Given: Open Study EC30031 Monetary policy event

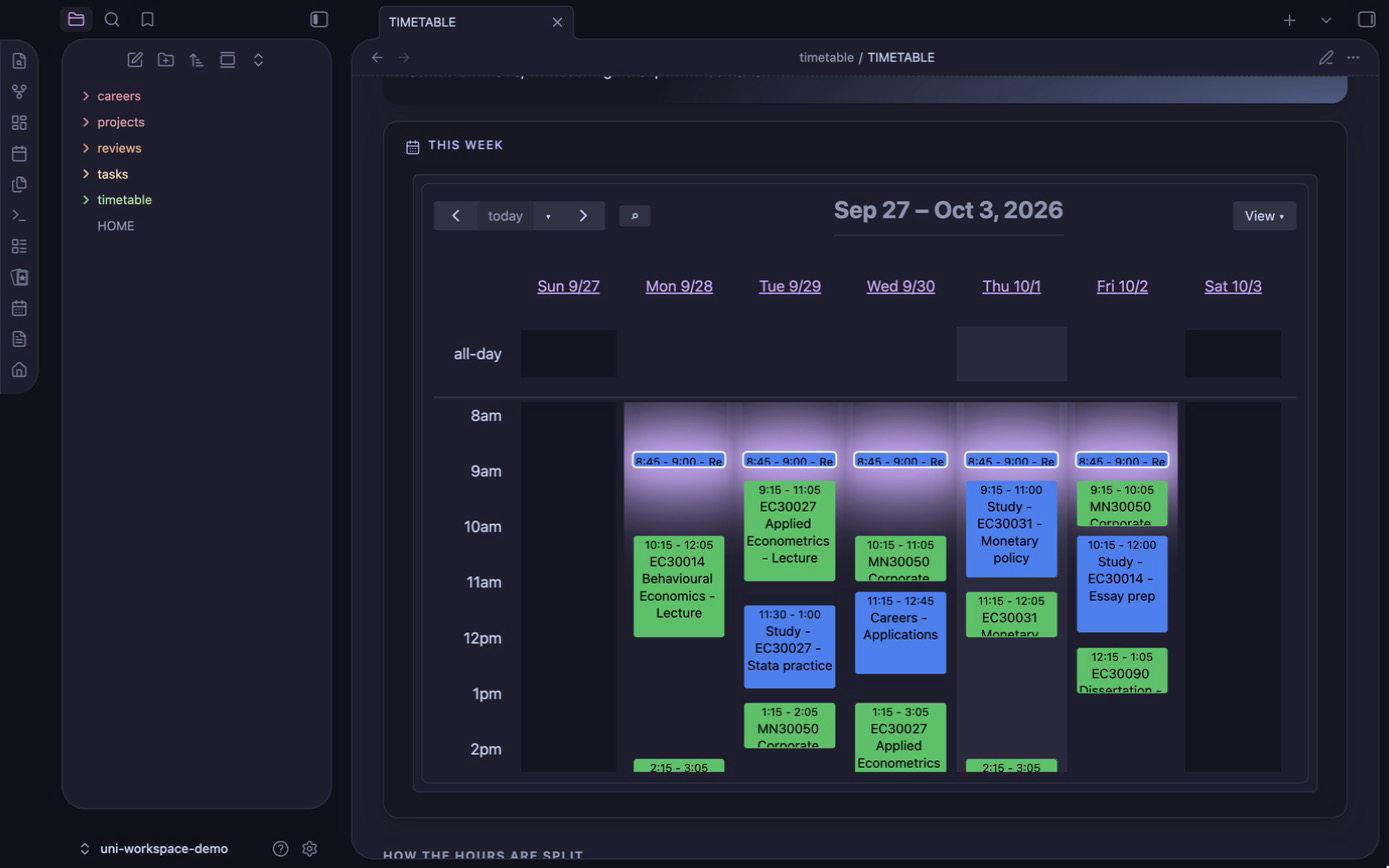Looking at the screenshot, I should pyautogui.click(x=1012, y=529).
